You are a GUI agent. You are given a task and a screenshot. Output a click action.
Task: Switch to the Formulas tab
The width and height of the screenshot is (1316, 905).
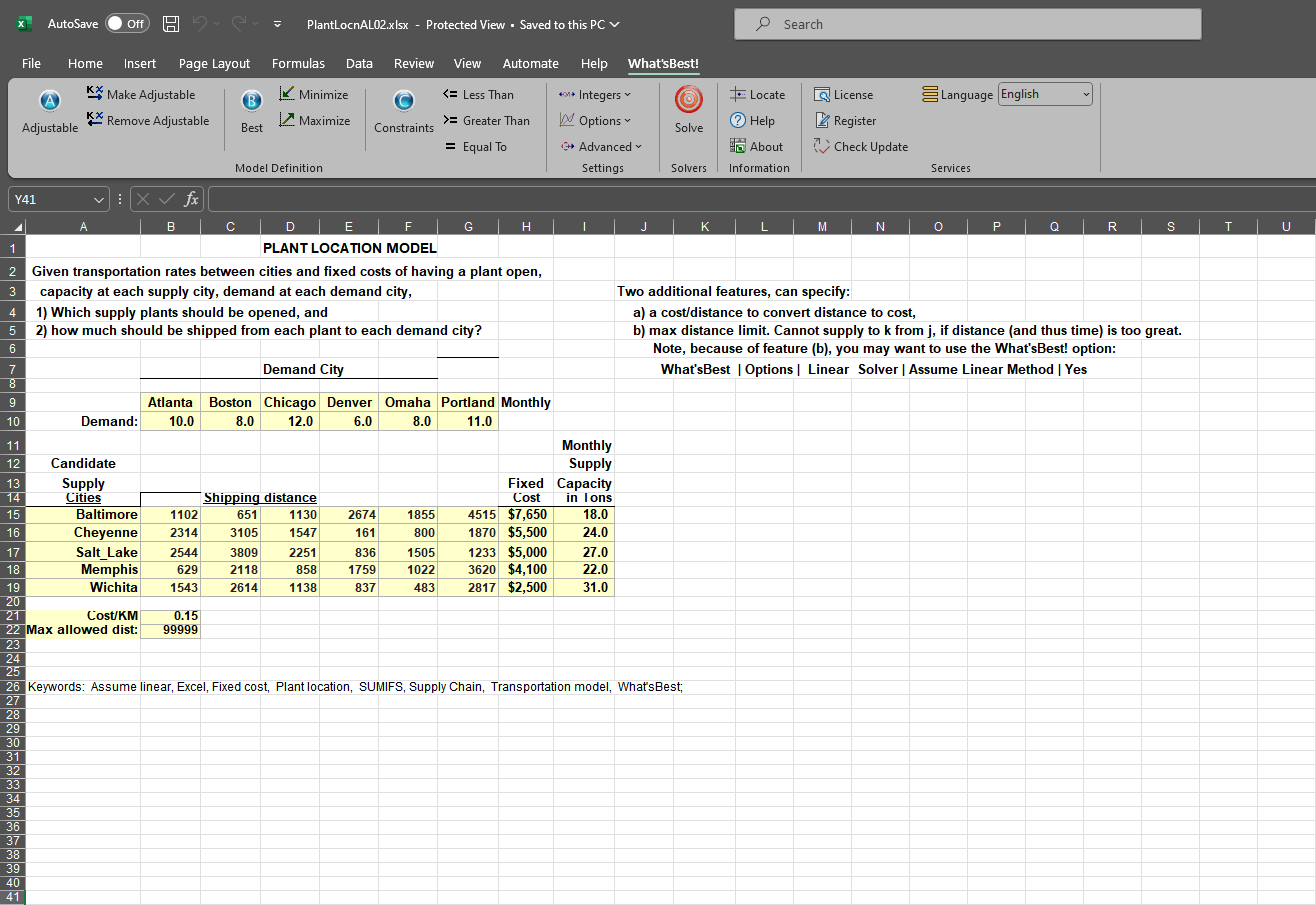(x=298, y=63)
